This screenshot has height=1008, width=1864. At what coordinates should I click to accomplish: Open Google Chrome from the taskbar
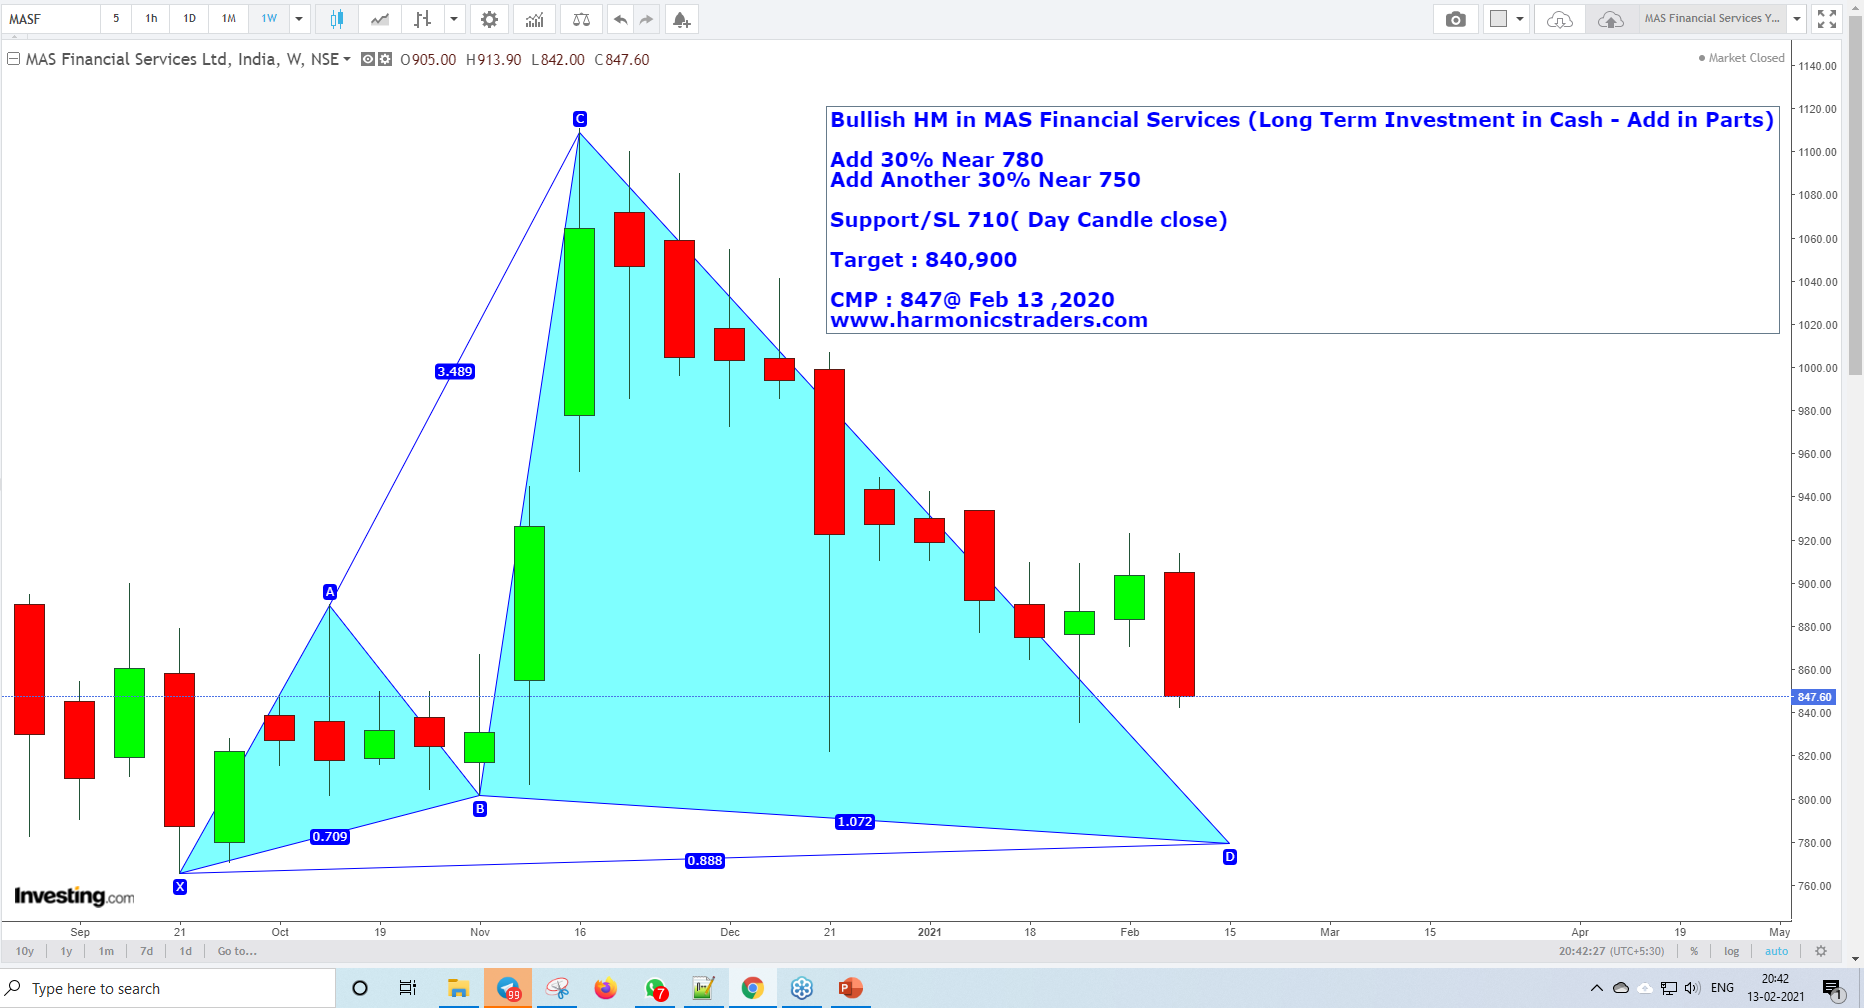point(752,988)
